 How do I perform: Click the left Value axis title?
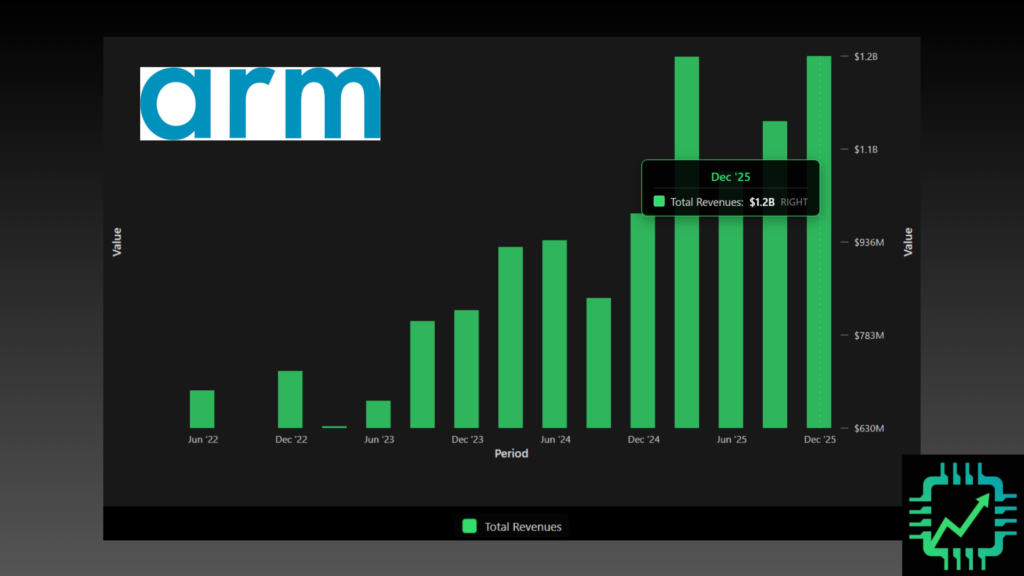pos(119,240)
